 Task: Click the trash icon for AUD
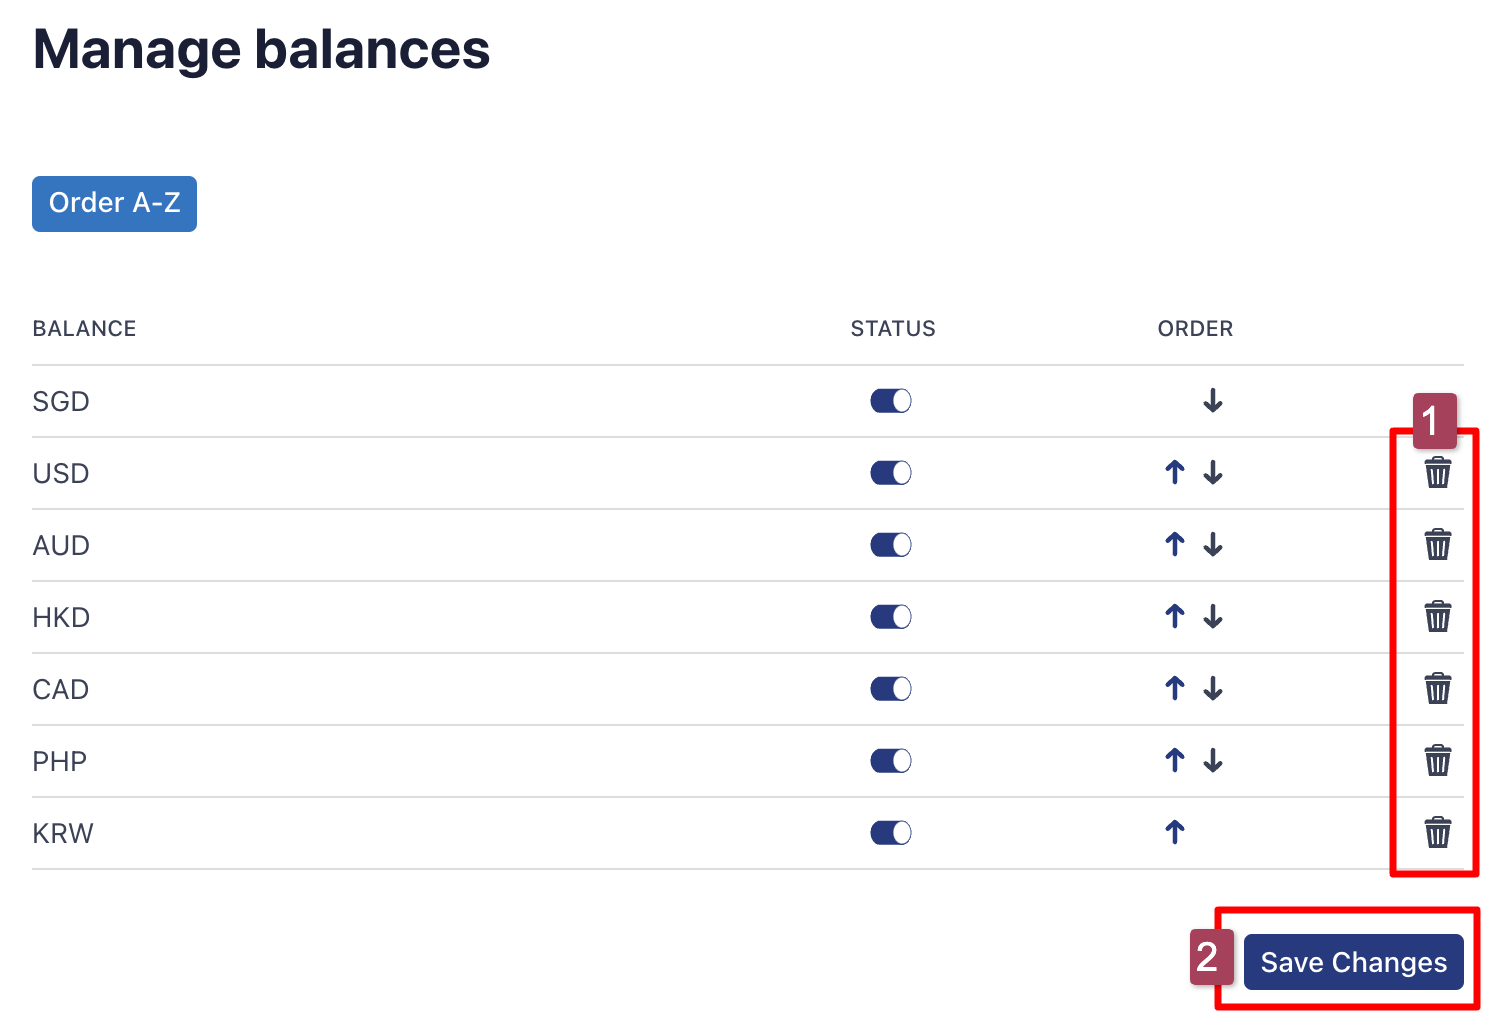click(x=1437, y=545)
